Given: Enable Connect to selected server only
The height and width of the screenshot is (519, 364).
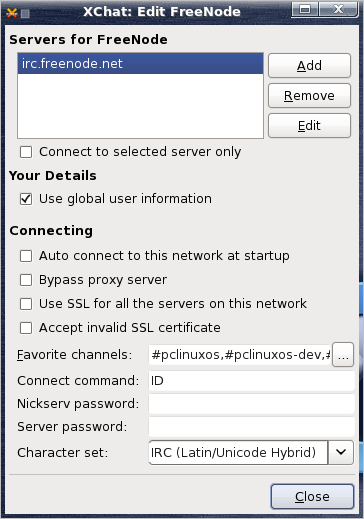Looking at the screenshot, I should [x=26, y=152].
